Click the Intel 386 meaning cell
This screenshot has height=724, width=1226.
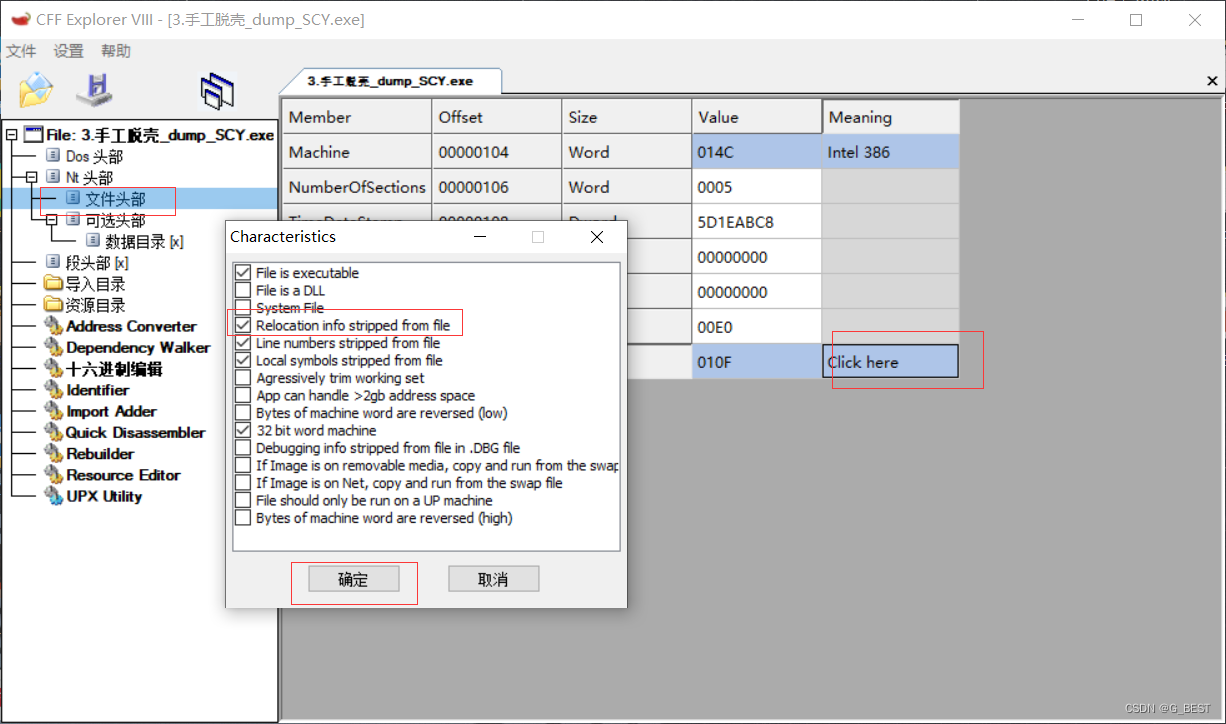(890, 152)
